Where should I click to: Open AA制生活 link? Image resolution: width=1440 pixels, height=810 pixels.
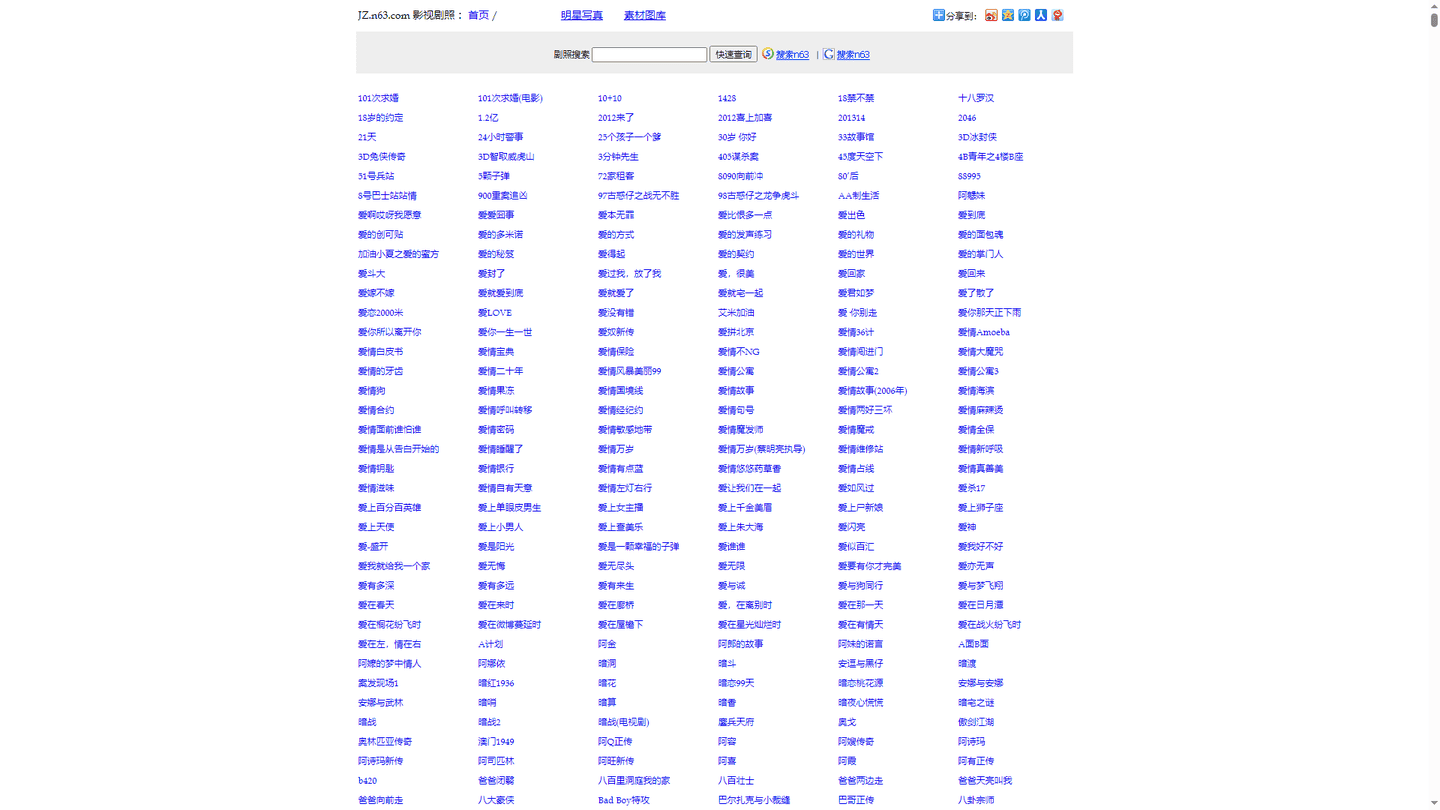pyautogui.click(x=858, y=196)
